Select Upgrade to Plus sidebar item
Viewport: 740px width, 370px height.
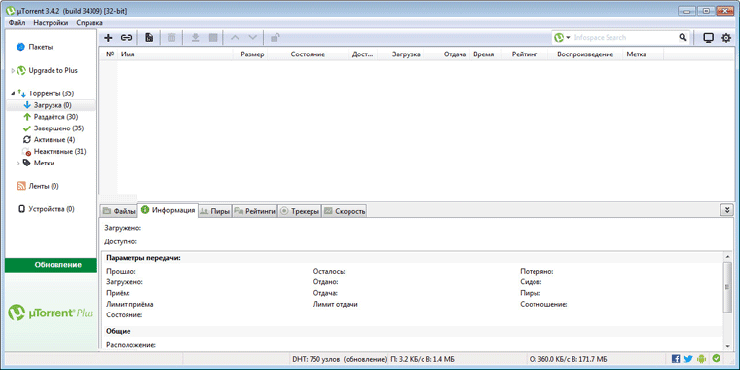(x=53, y=70)
